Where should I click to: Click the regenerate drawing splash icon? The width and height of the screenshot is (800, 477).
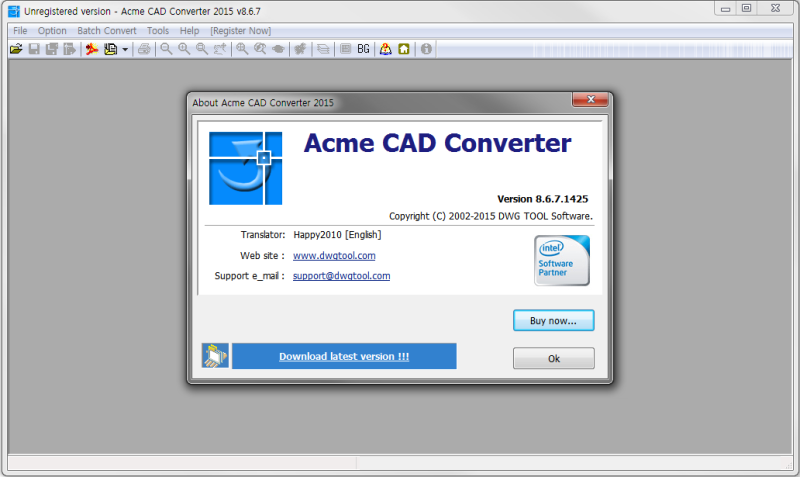(x=301, y=49)
